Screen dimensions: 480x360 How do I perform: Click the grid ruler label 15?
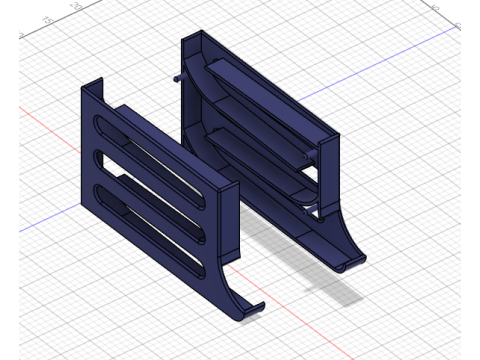click(x=48, y=20)
